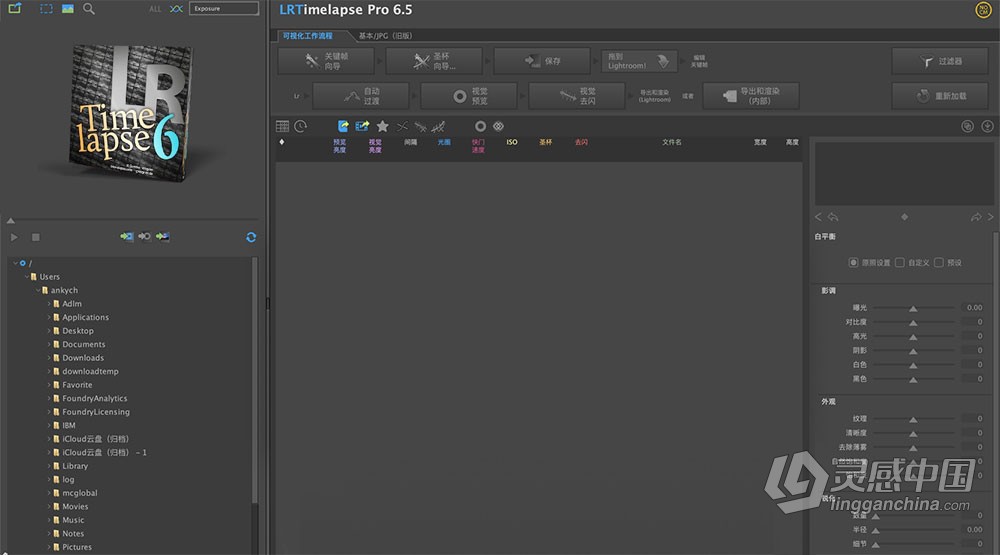Expand the Pictures folder
This screenshot has height=555, width=1000.
(x=49, y=547)
